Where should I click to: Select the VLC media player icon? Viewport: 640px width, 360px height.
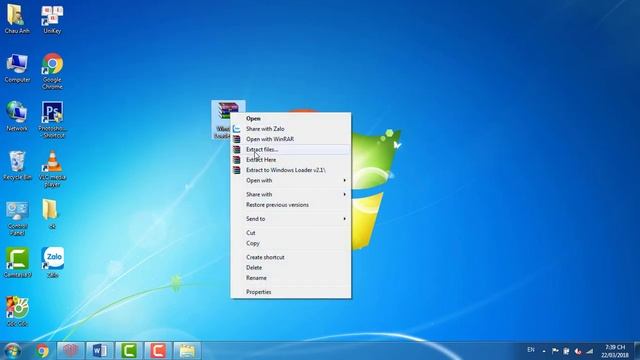tap(52, 169)
